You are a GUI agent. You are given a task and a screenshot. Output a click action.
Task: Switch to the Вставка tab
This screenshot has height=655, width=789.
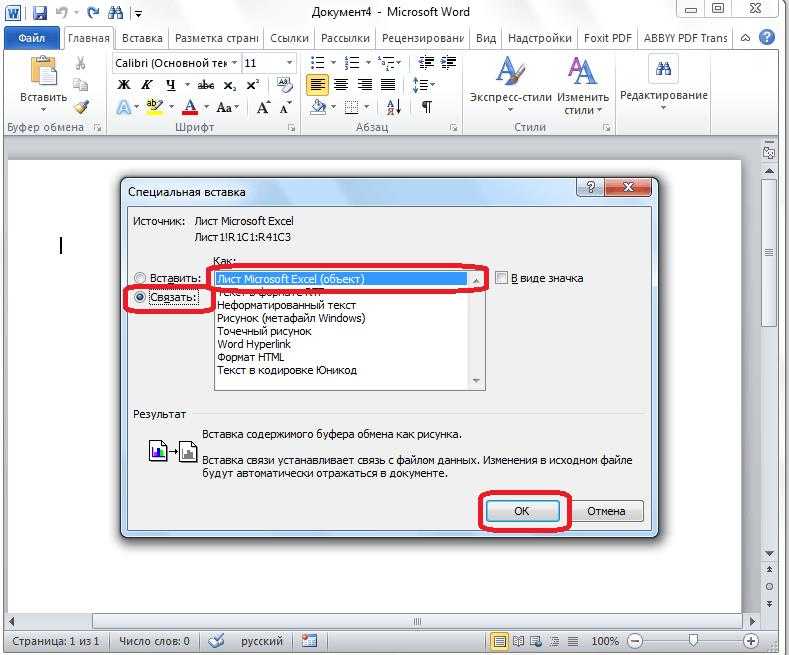pyautogui.click(x=142, y=38)
